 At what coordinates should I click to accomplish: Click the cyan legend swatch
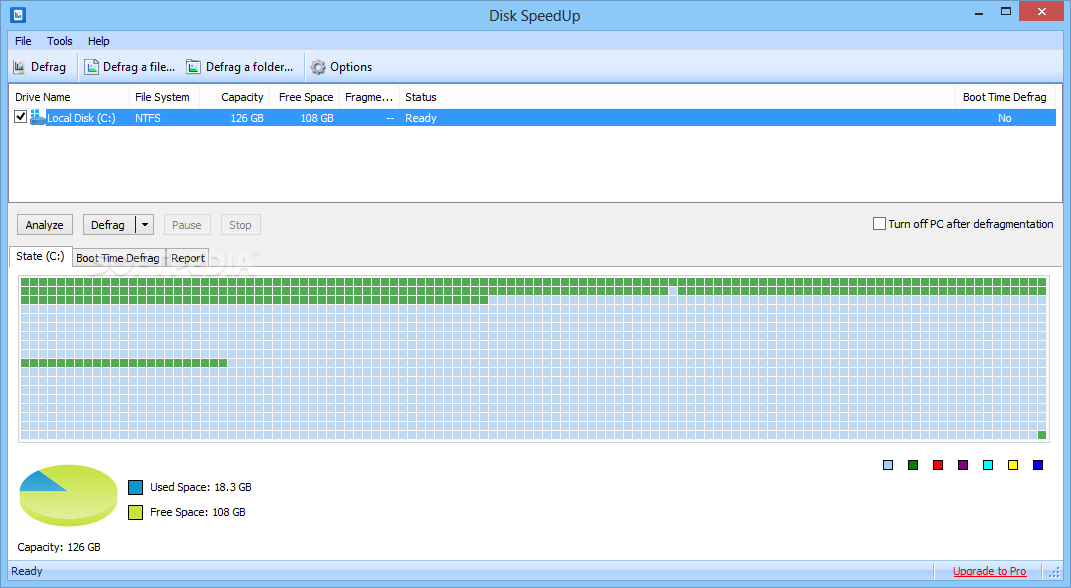pos(988,465)
